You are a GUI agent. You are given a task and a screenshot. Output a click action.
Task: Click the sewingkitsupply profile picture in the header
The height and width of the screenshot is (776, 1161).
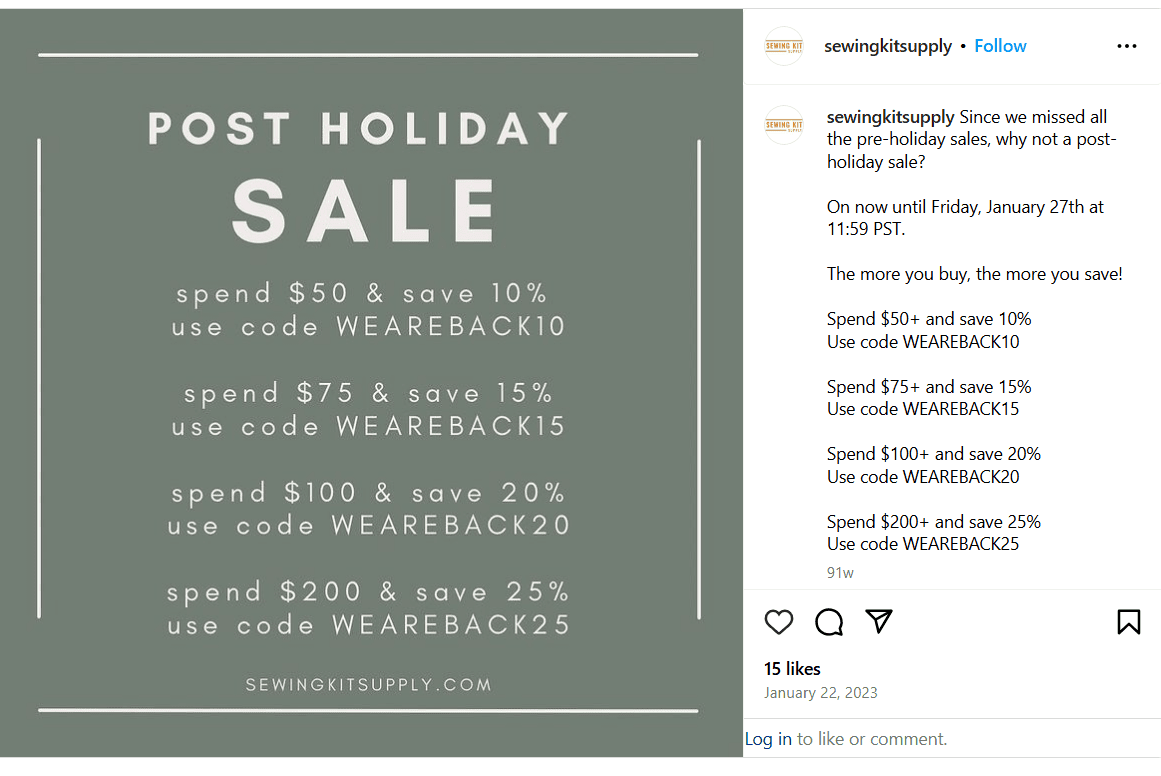point(784,46)
